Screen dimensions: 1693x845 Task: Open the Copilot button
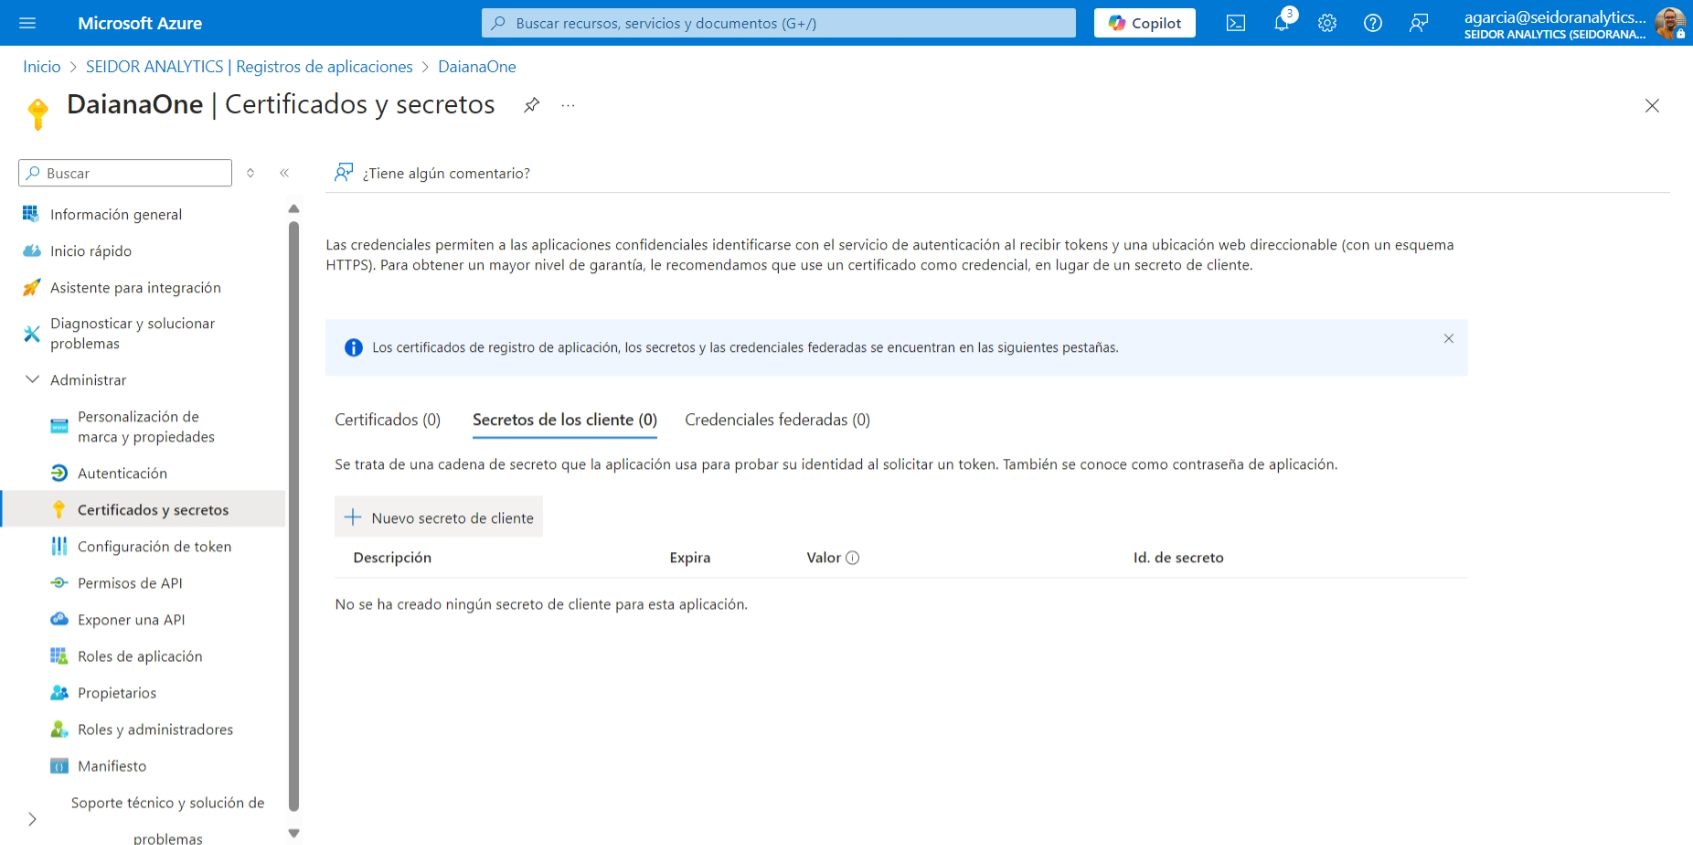1144,23
